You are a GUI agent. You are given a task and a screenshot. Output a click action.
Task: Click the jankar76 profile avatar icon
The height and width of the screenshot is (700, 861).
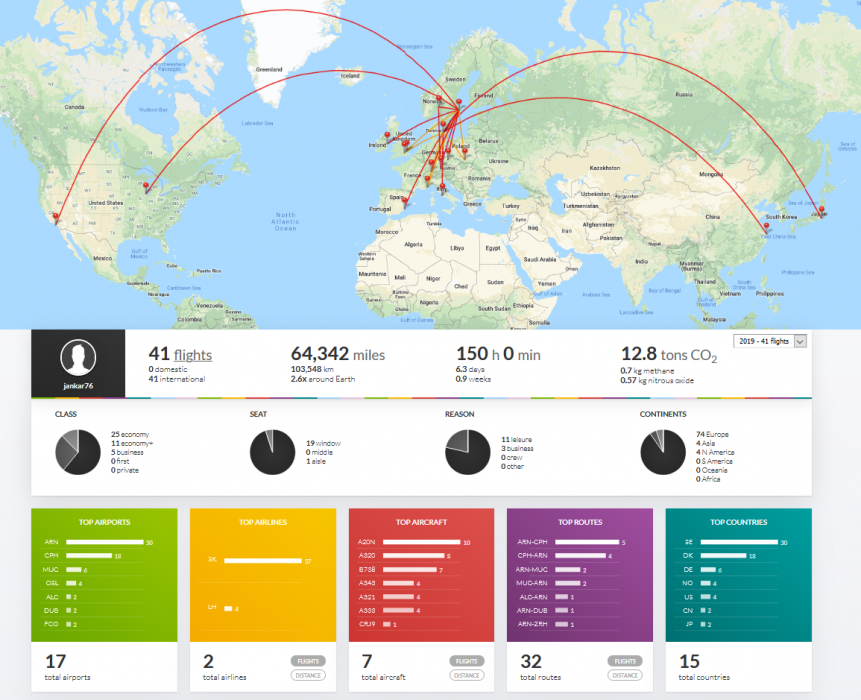click(x=78, y=357)
